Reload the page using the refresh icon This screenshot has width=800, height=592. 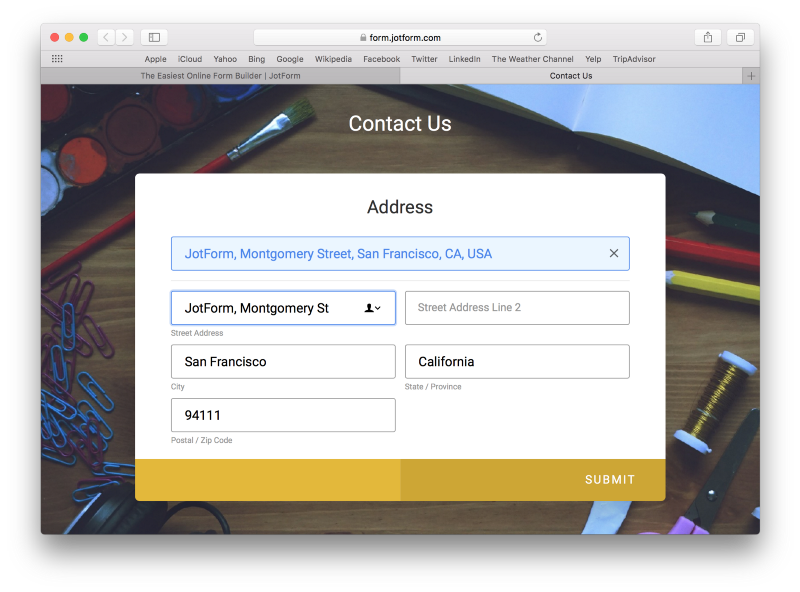click(538, 37)
